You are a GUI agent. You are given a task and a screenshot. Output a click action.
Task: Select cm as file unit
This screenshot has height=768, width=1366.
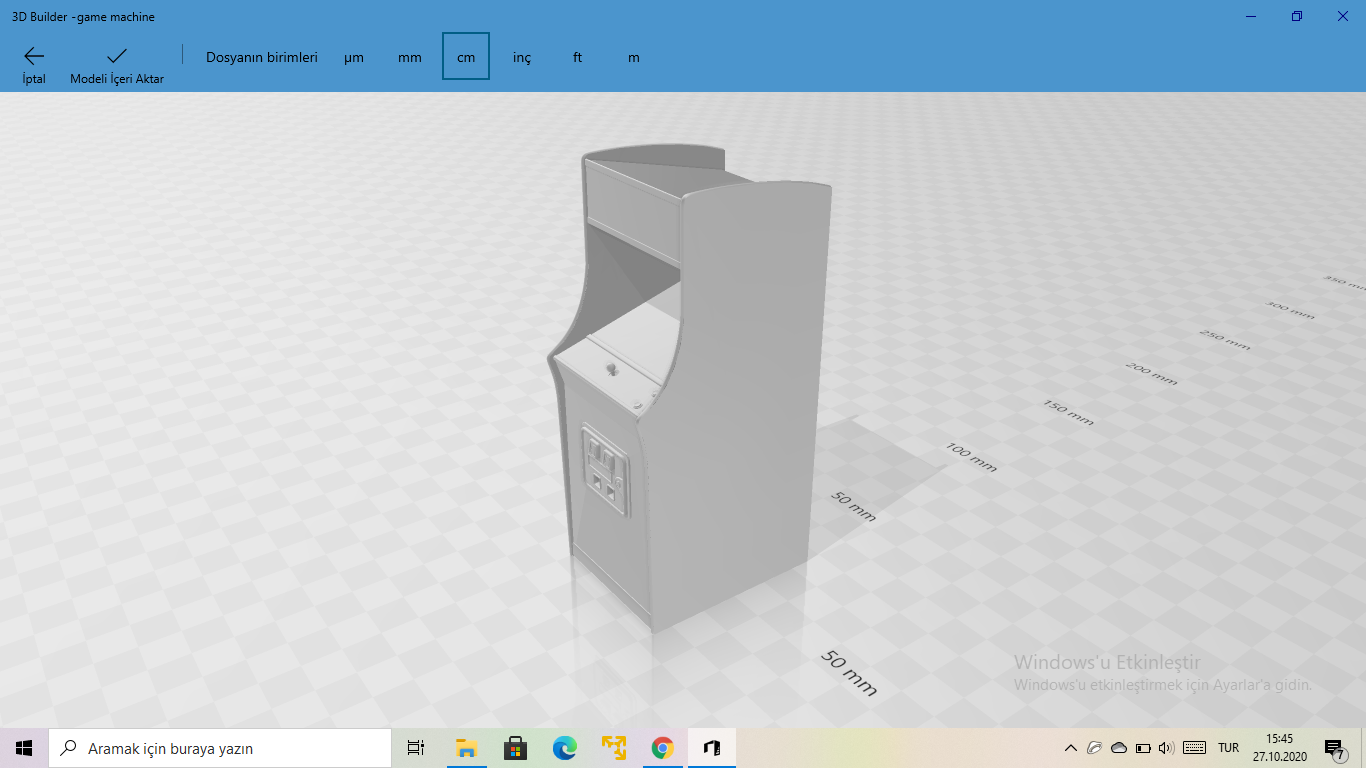[466, 57]
